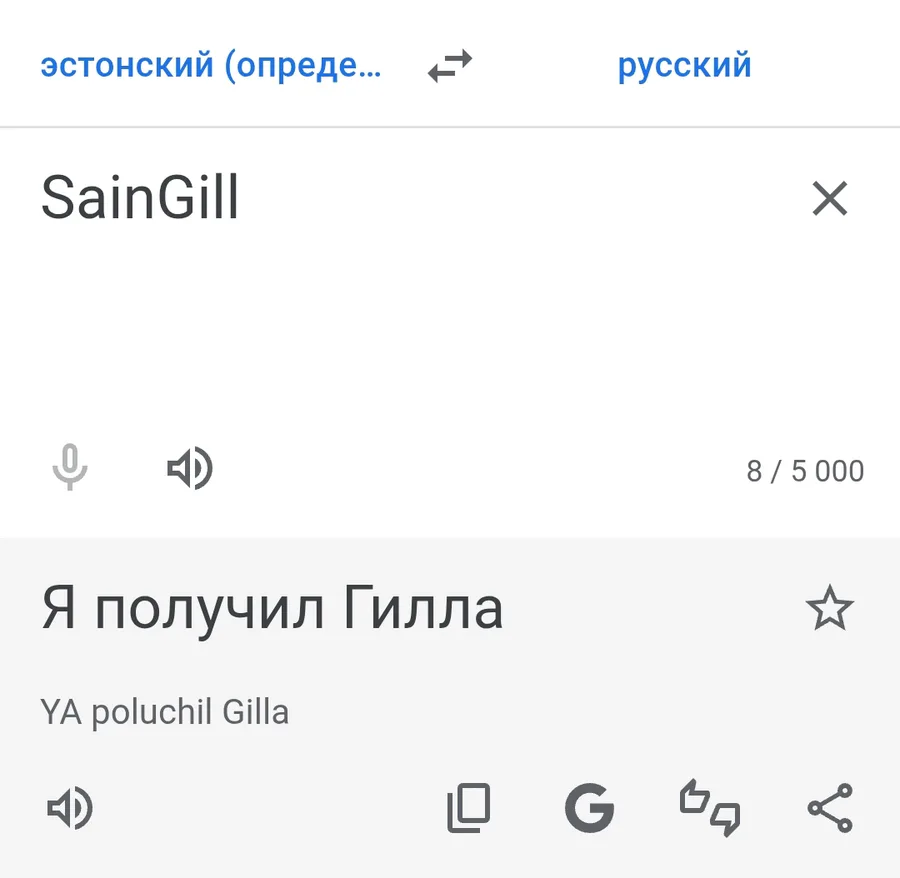The height and width of the screenshot is (878, 900).
Task: Click the romanized word 'Gilla'
Action: [x=255, y=713]
